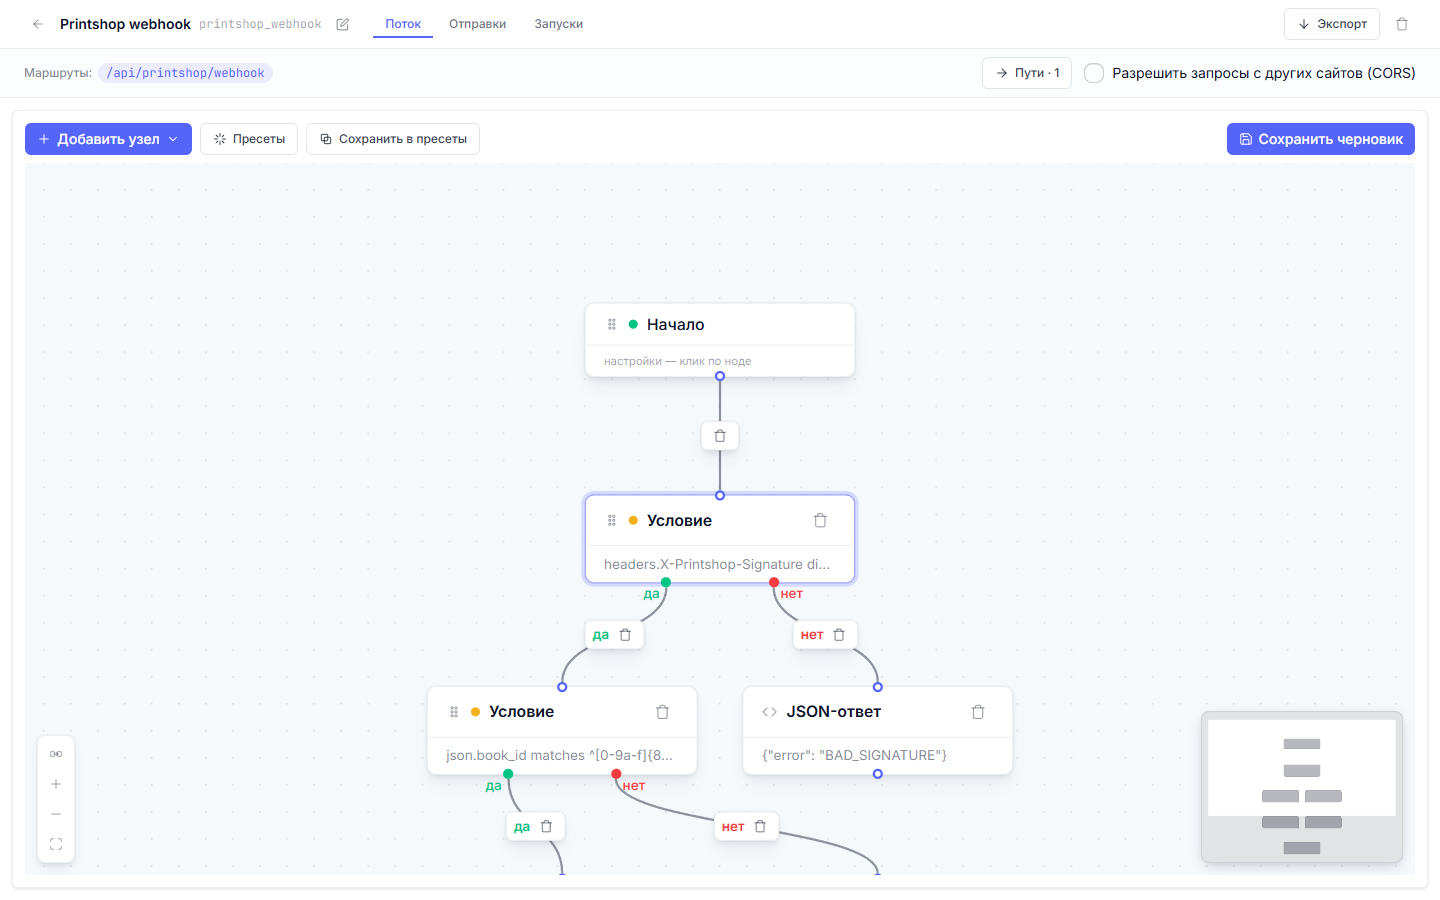Remove the нет edge below the json.book_id condition
The image size is (1440, 900).
tap(760, 827)
